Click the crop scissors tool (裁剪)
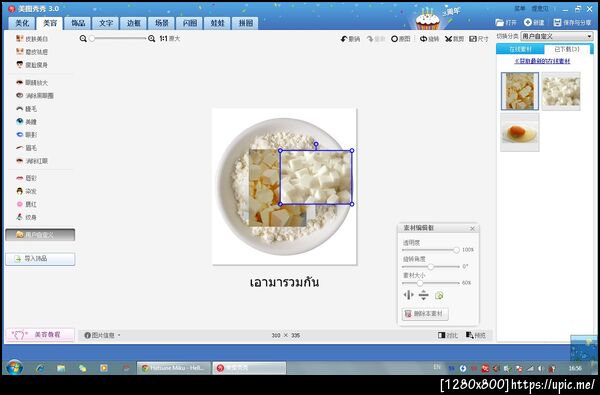600x395 pixels. click(454, 39)
